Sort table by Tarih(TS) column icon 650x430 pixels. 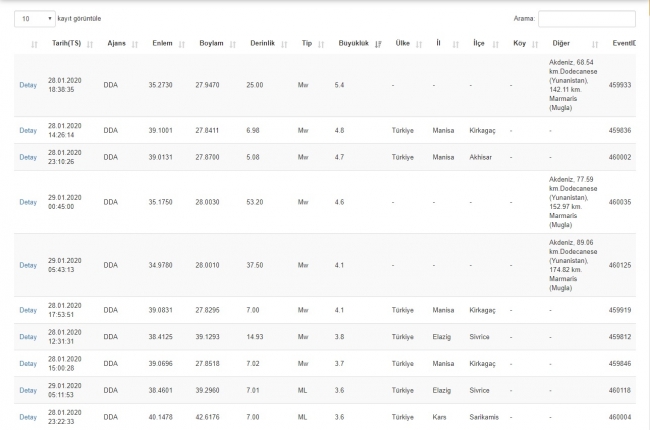90,44
